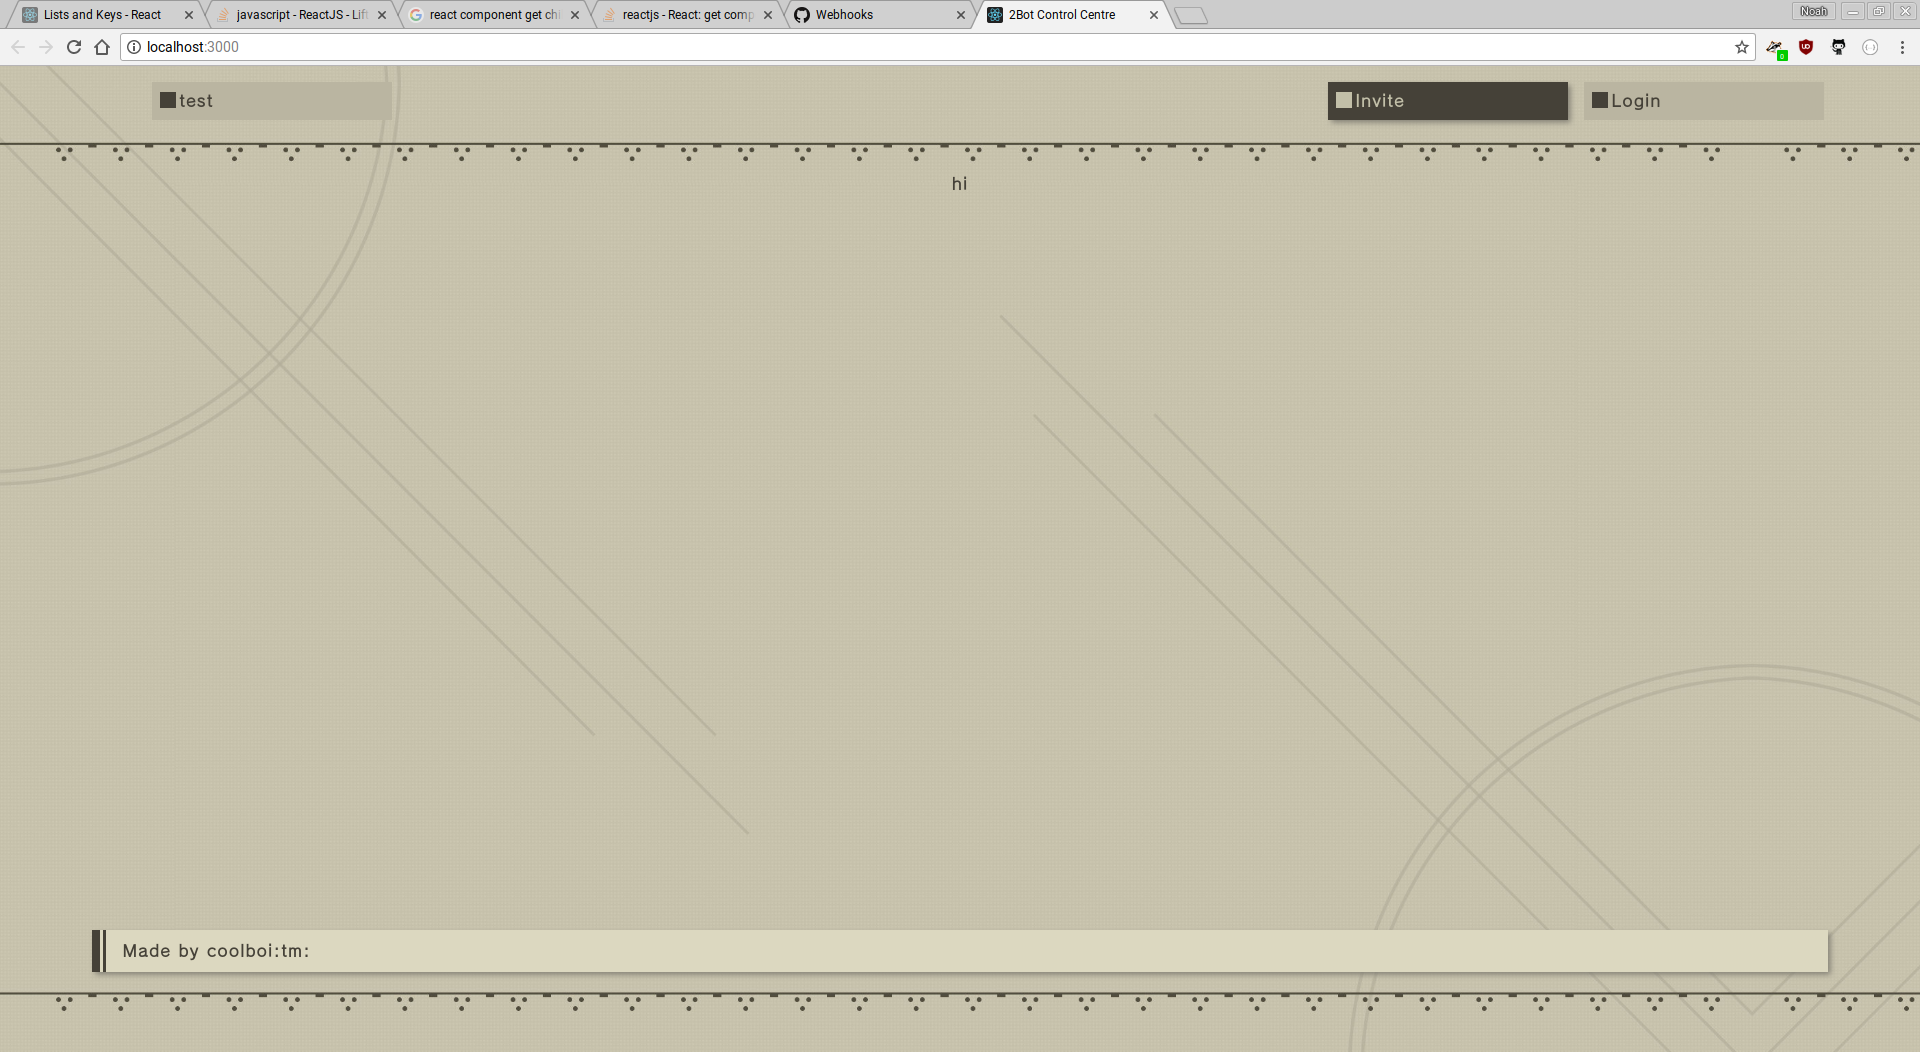The height and width of the screenshot is (1052, 1920).
Task: Close the javascript - ReactJS tab
Action: [382, 15]
